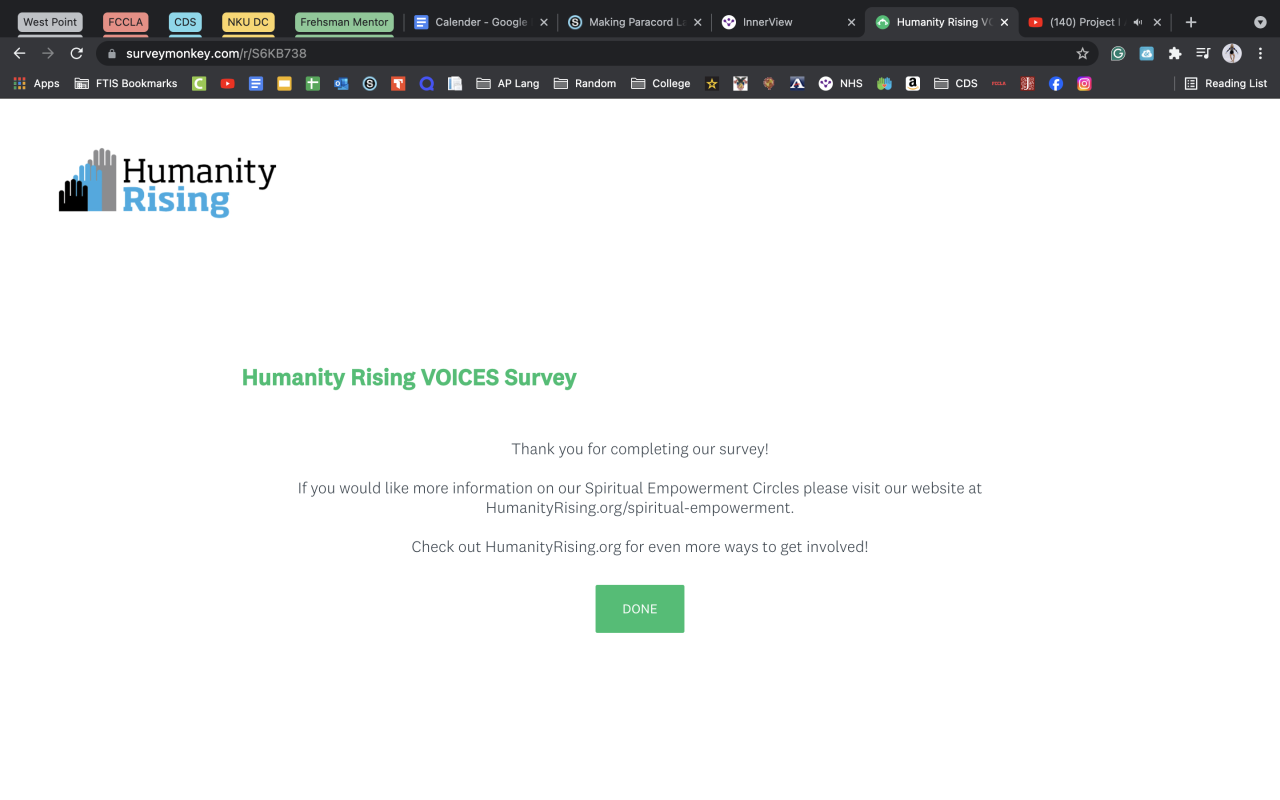Open the media controls icon in toolbar
This screenshot has width=1280, height=800.
(1203, 53)
